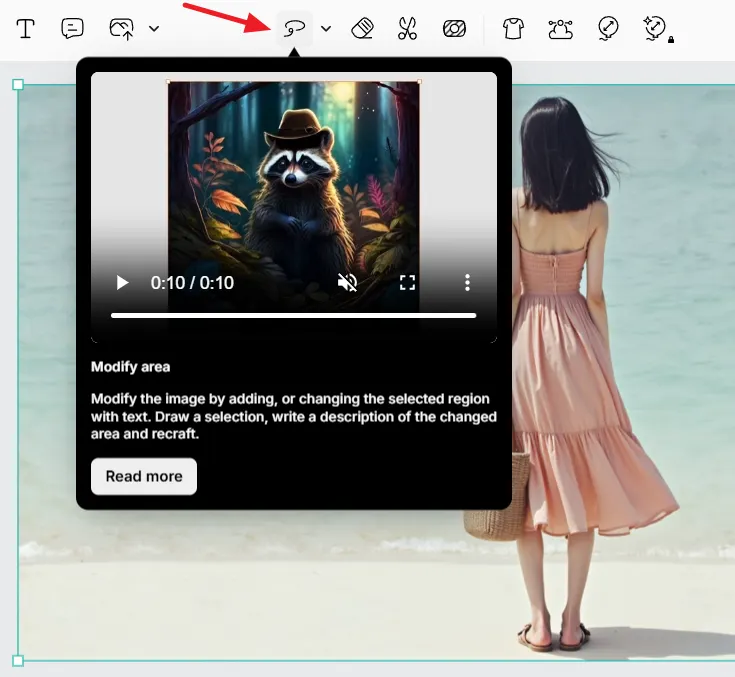Click the video progress bar
735x677 pixels.
(x=293, y=315)
